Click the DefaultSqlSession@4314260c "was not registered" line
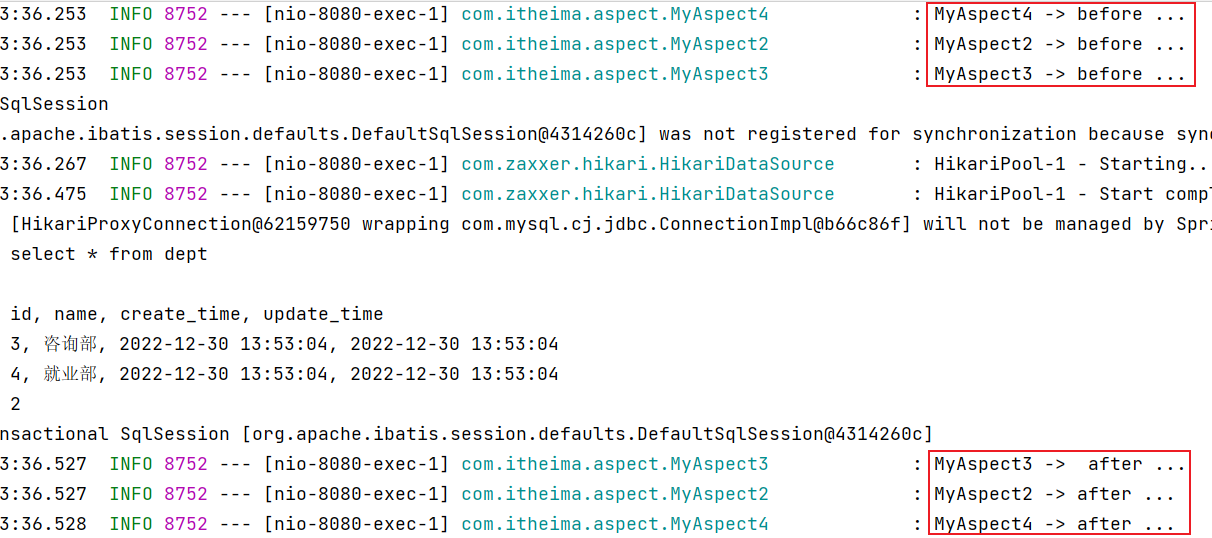1212x538 pixels. pos(600,134)
